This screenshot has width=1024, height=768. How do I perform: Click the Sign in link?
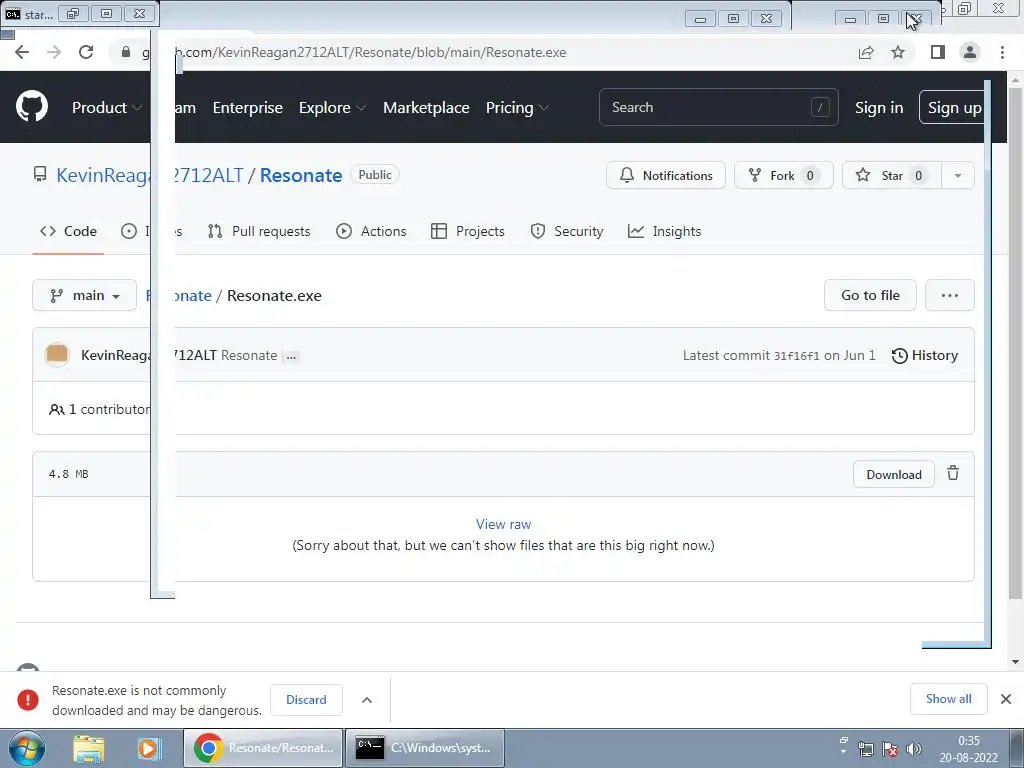pyautogui.click(x=879, y=108)
